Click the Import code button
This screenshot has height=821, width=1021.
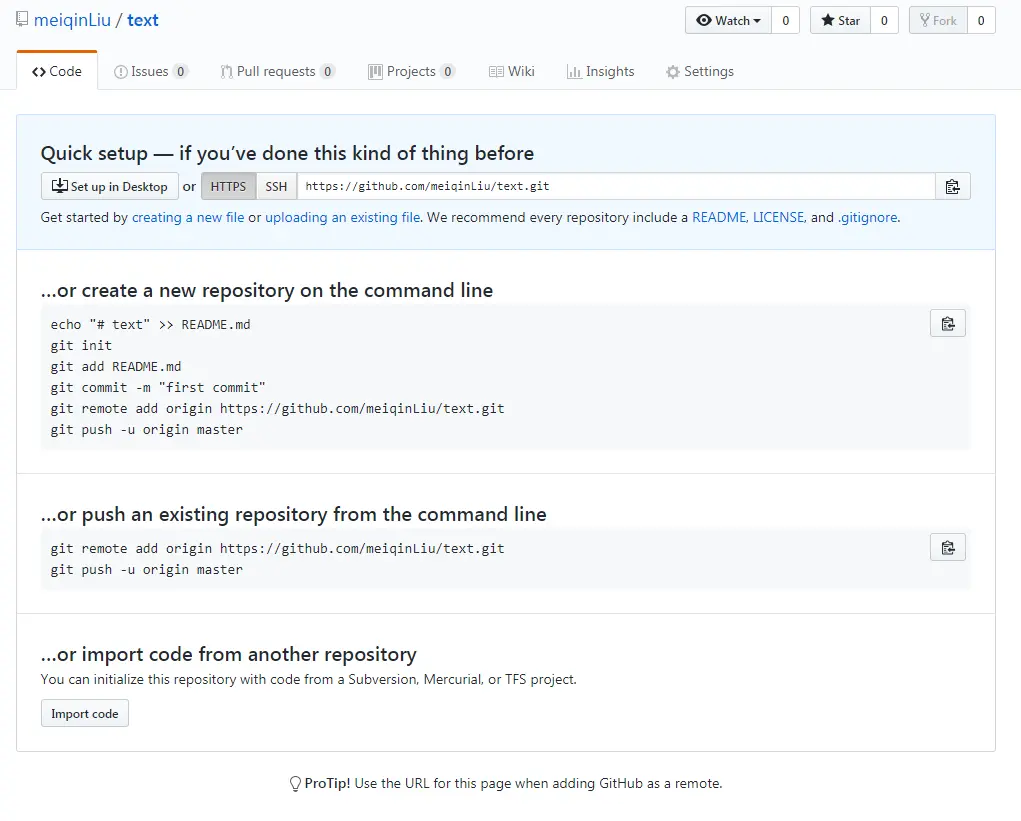coord(85,713)
